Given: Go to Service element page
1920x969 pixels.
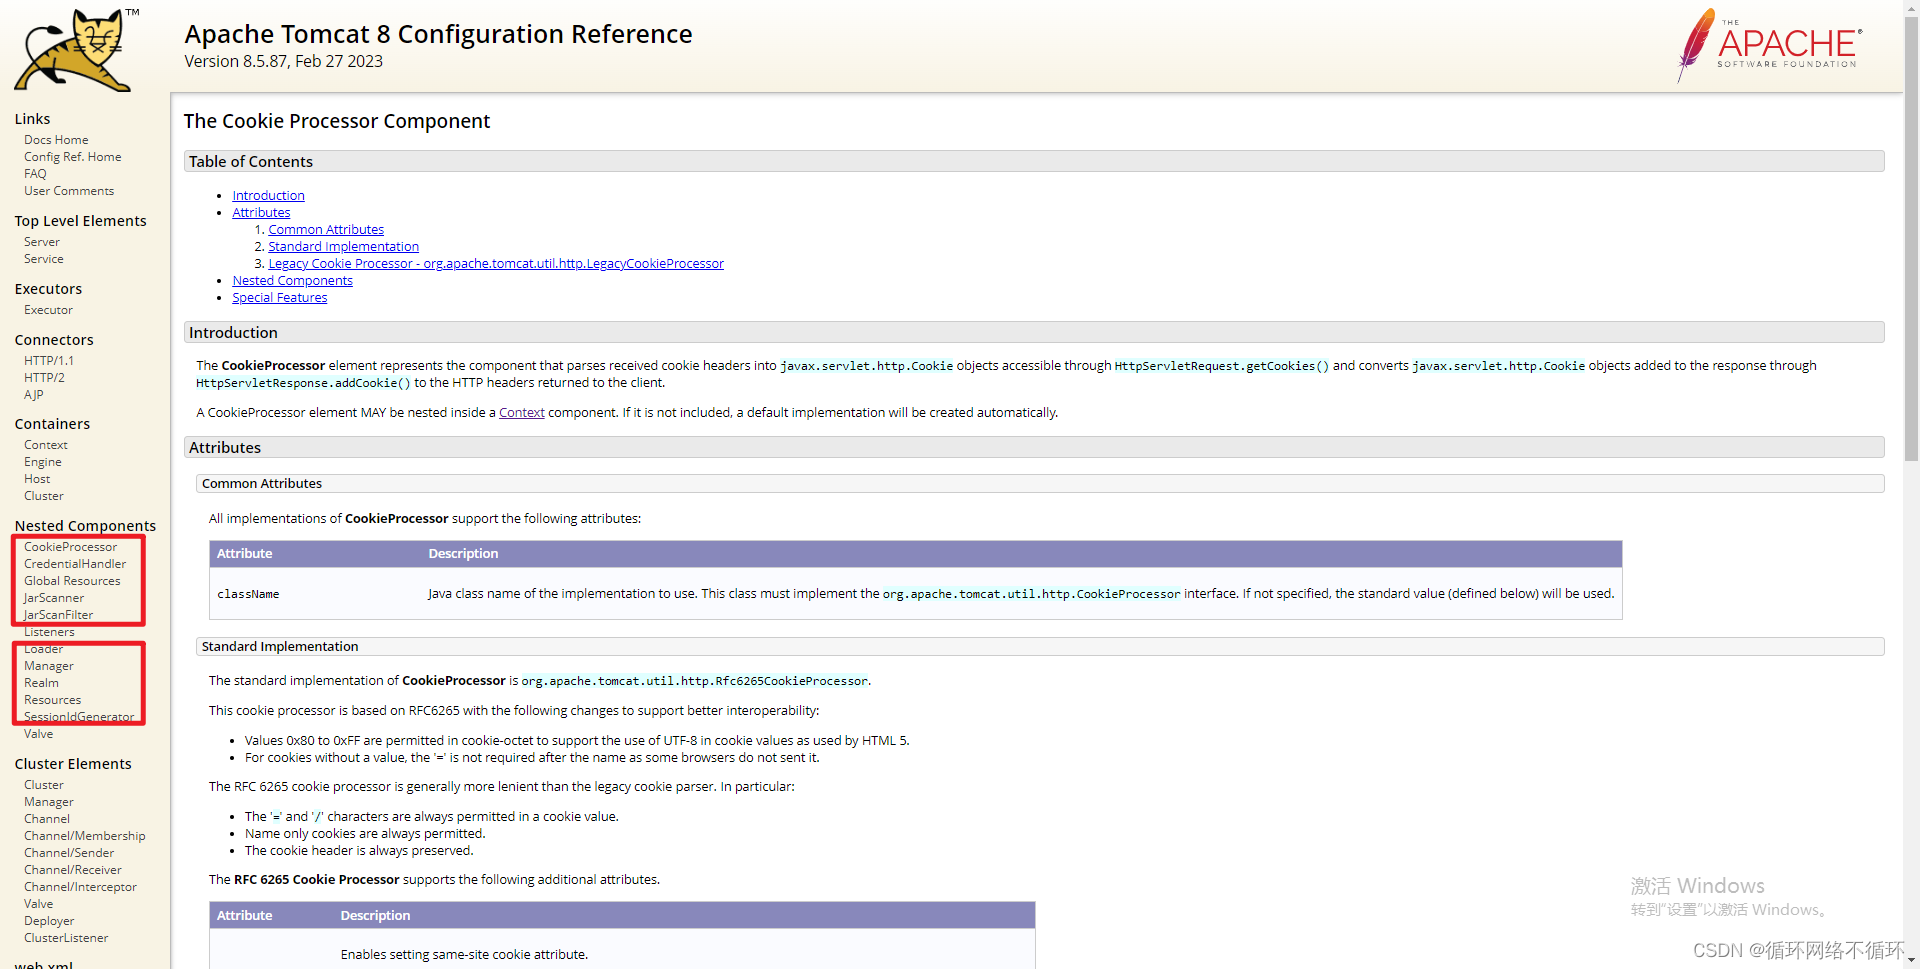Looking at the screenshot, I should [x=44, y=259].
